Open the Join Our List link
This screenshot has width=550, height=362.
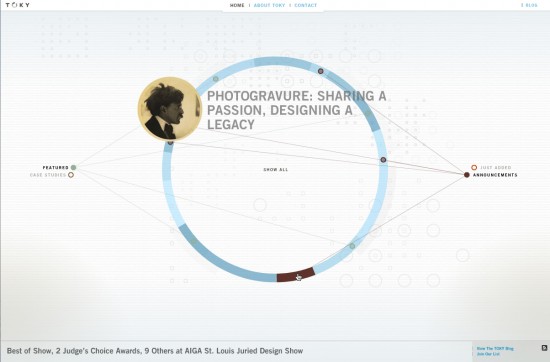pos(488,354)
